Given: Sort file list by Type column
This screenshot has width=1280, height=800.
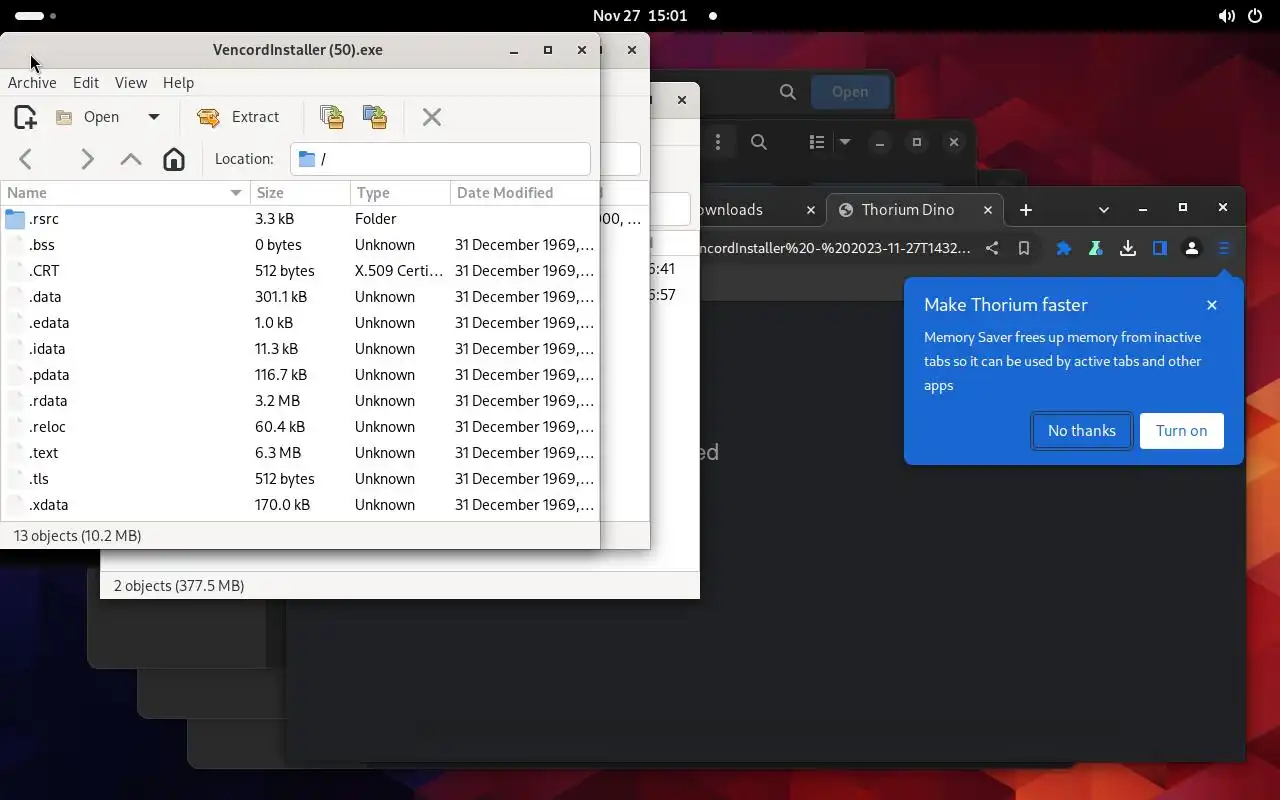Looking at the screenshot, I should (x=400, y=193).
